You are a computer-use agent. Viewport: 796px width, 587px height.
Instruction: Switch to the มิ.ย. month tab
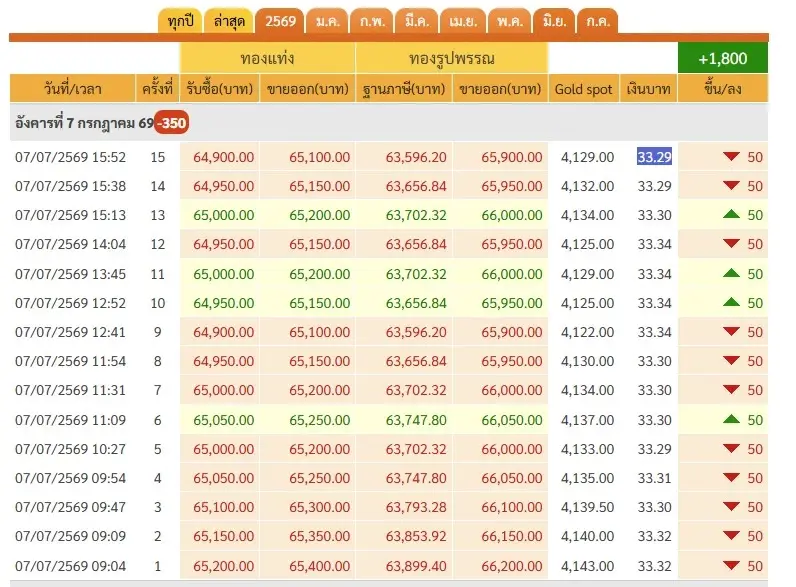click(554, 21)
